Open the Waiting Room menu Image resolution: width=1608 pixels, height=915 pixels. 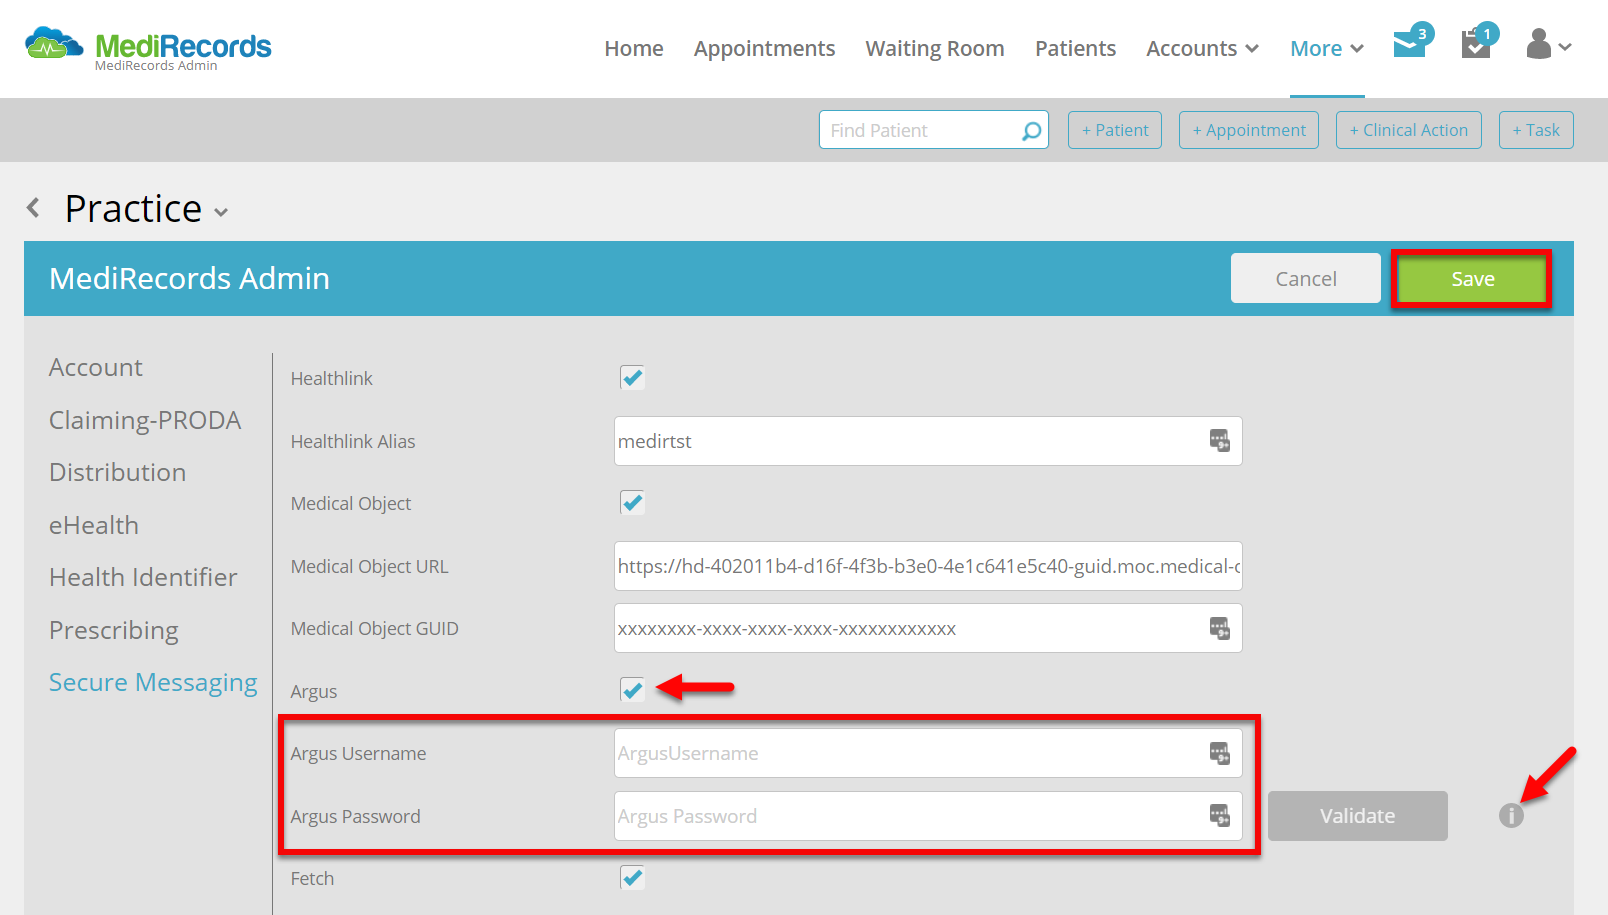pos(935,48)
